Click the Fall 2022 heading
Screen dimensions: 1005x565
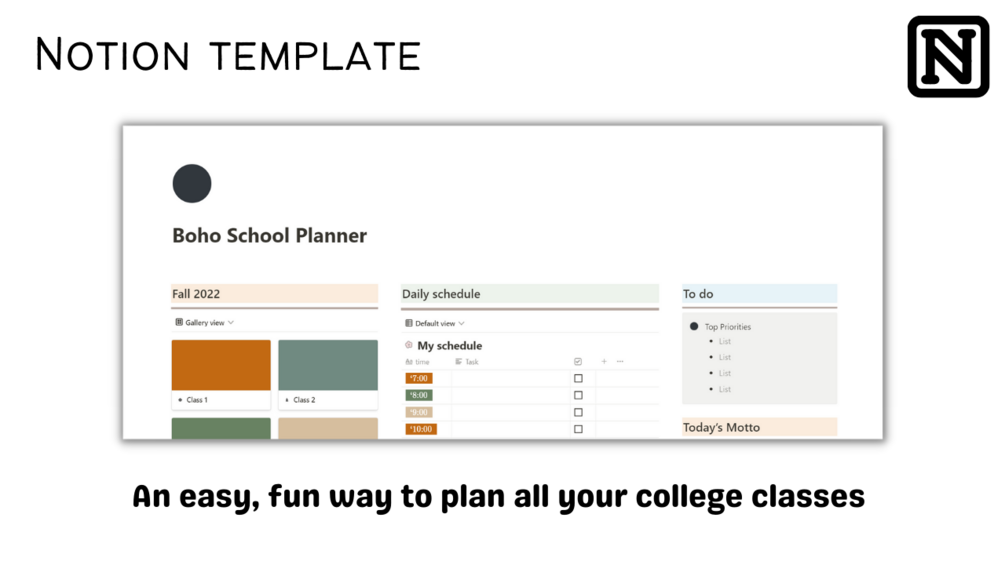click(197, 294)
